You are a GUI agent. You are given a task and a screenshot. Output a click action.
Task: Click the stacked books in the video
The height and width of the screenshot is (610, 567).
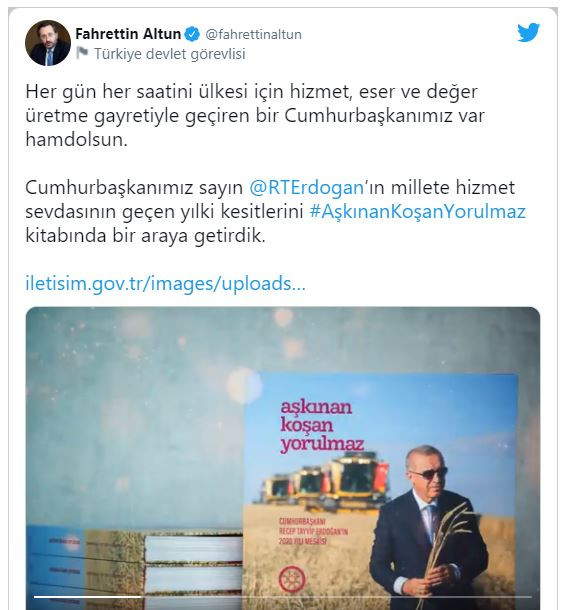(134, 568)
